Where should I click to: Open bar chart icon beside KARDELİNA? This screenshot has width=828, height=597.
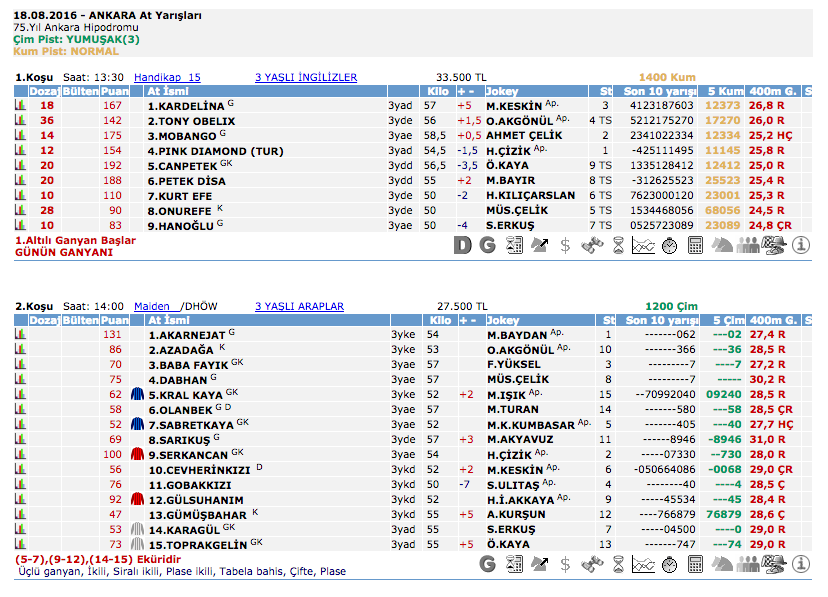pyautogui.click(x=20, y=105)
